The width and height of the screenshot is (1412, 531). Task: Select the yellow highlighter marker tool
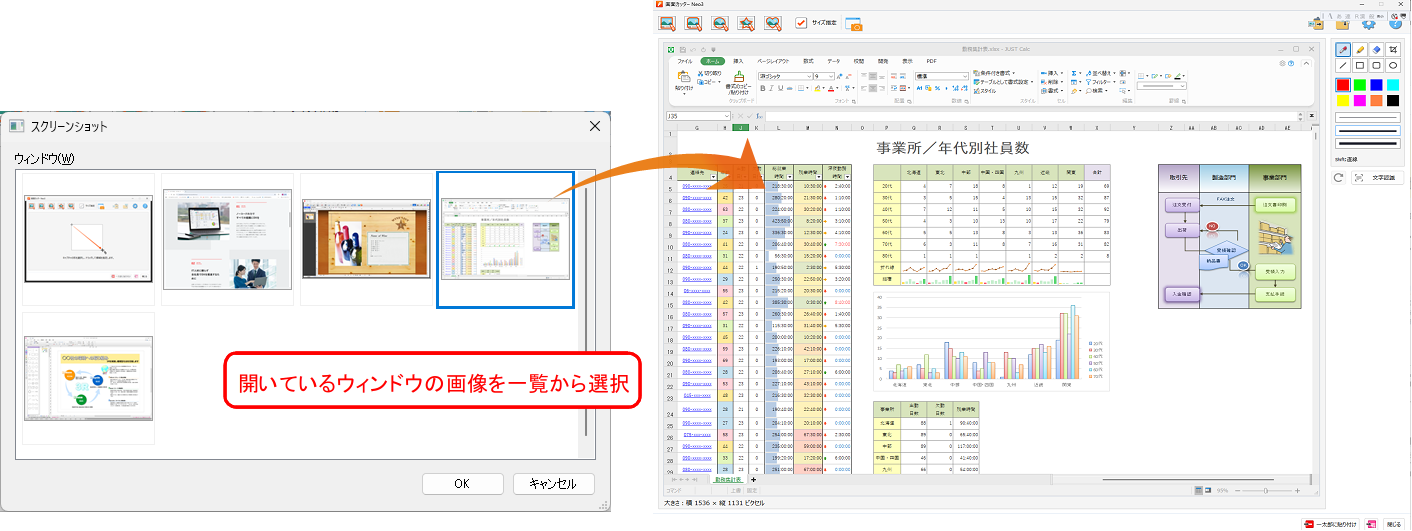(x=1360, y=49)
